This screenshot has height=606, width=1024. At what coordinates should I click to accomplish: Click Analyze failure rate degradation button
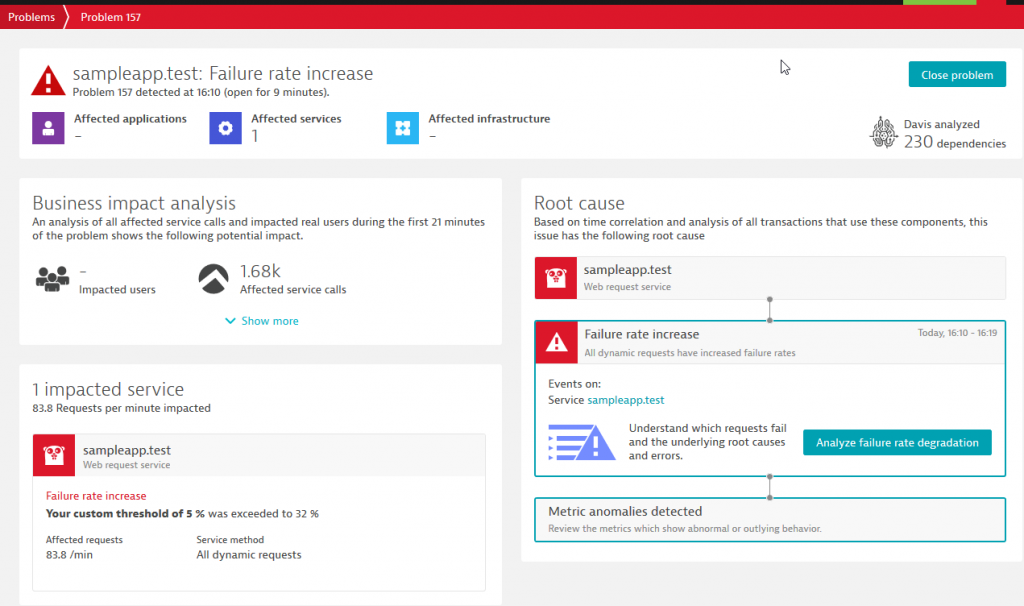point(896,442)
